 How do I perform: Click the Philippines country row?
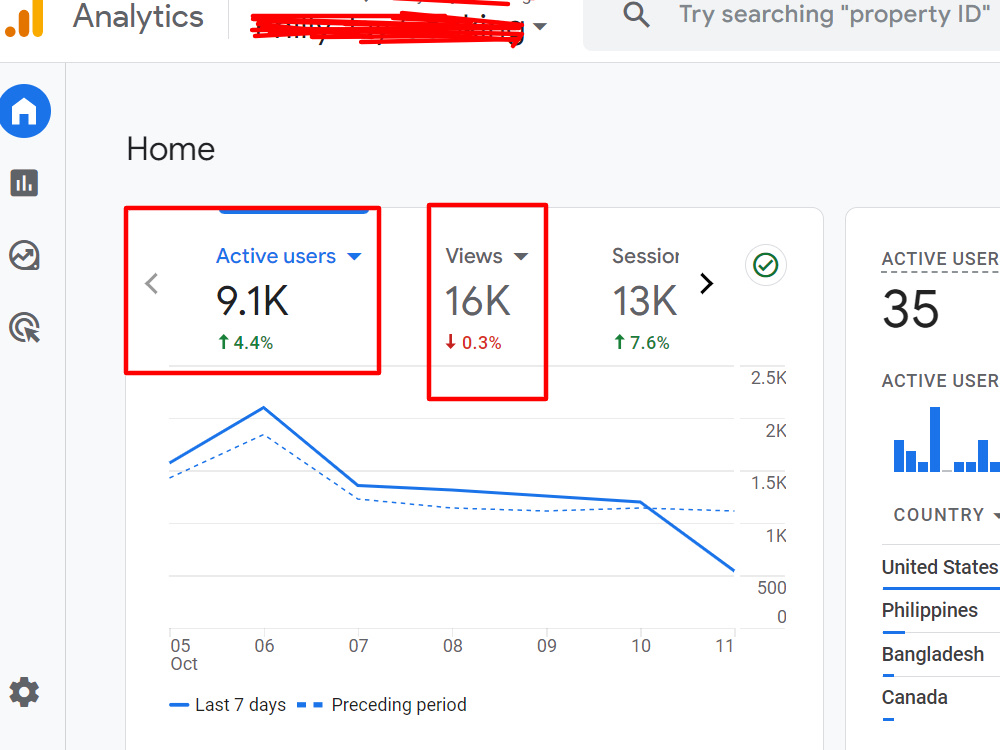941,610
